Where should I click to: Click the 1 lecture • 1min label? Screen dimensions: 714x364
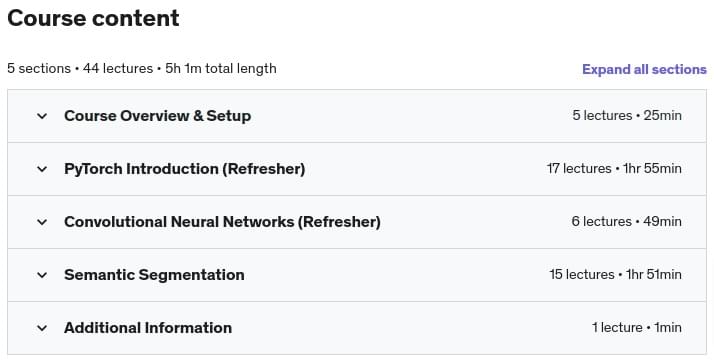637,327
